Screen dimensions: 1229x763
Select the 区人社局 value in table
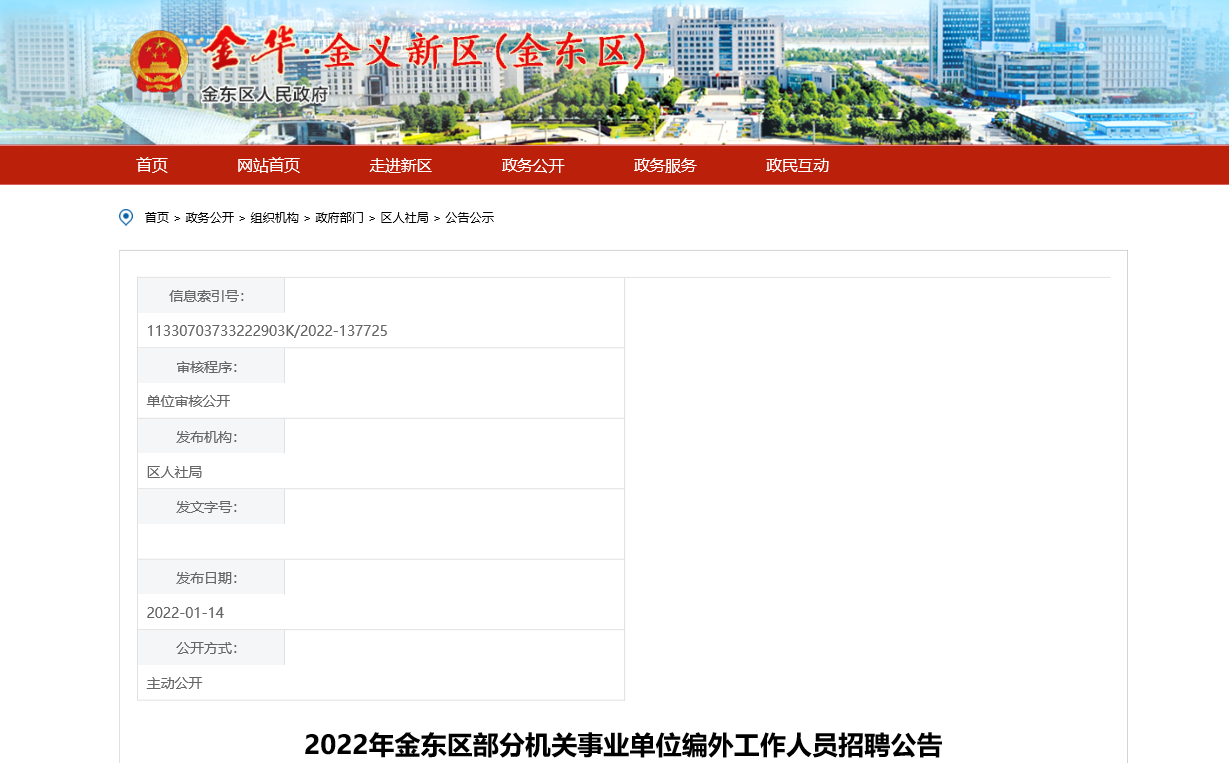tap(175, 472)
